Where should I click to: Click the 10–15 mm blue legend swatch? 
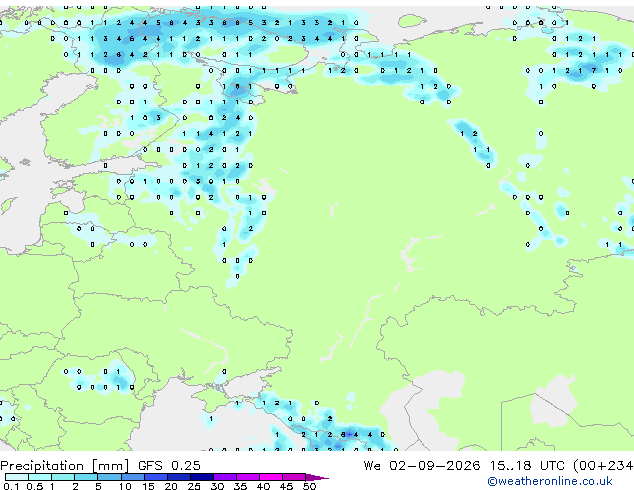tap(133, 477)
